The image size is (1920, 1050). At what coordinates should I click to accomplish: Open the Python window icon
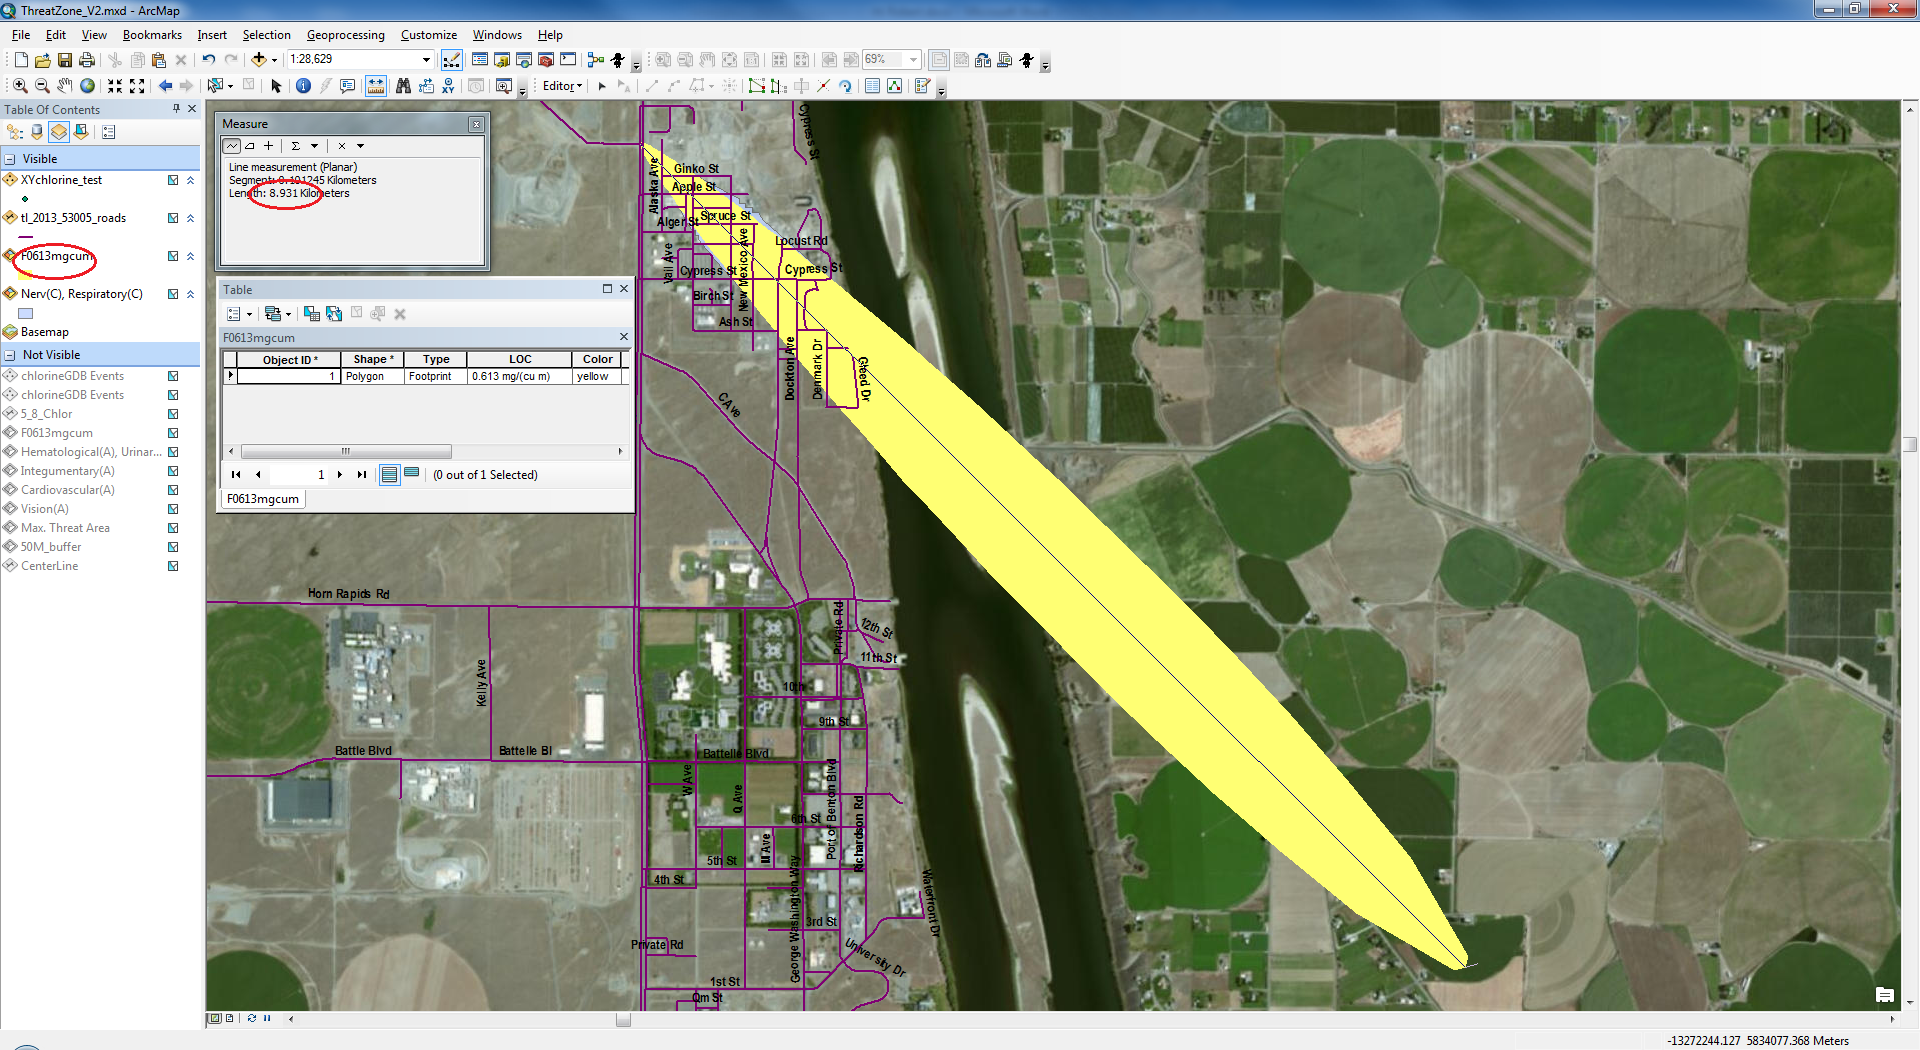click(568, 60)
